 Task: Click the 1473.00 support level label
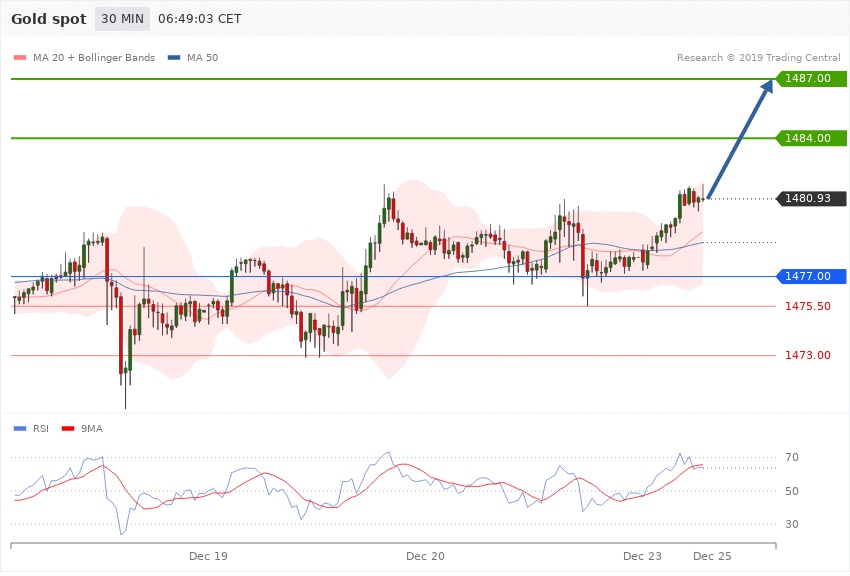tap(808, 355)
